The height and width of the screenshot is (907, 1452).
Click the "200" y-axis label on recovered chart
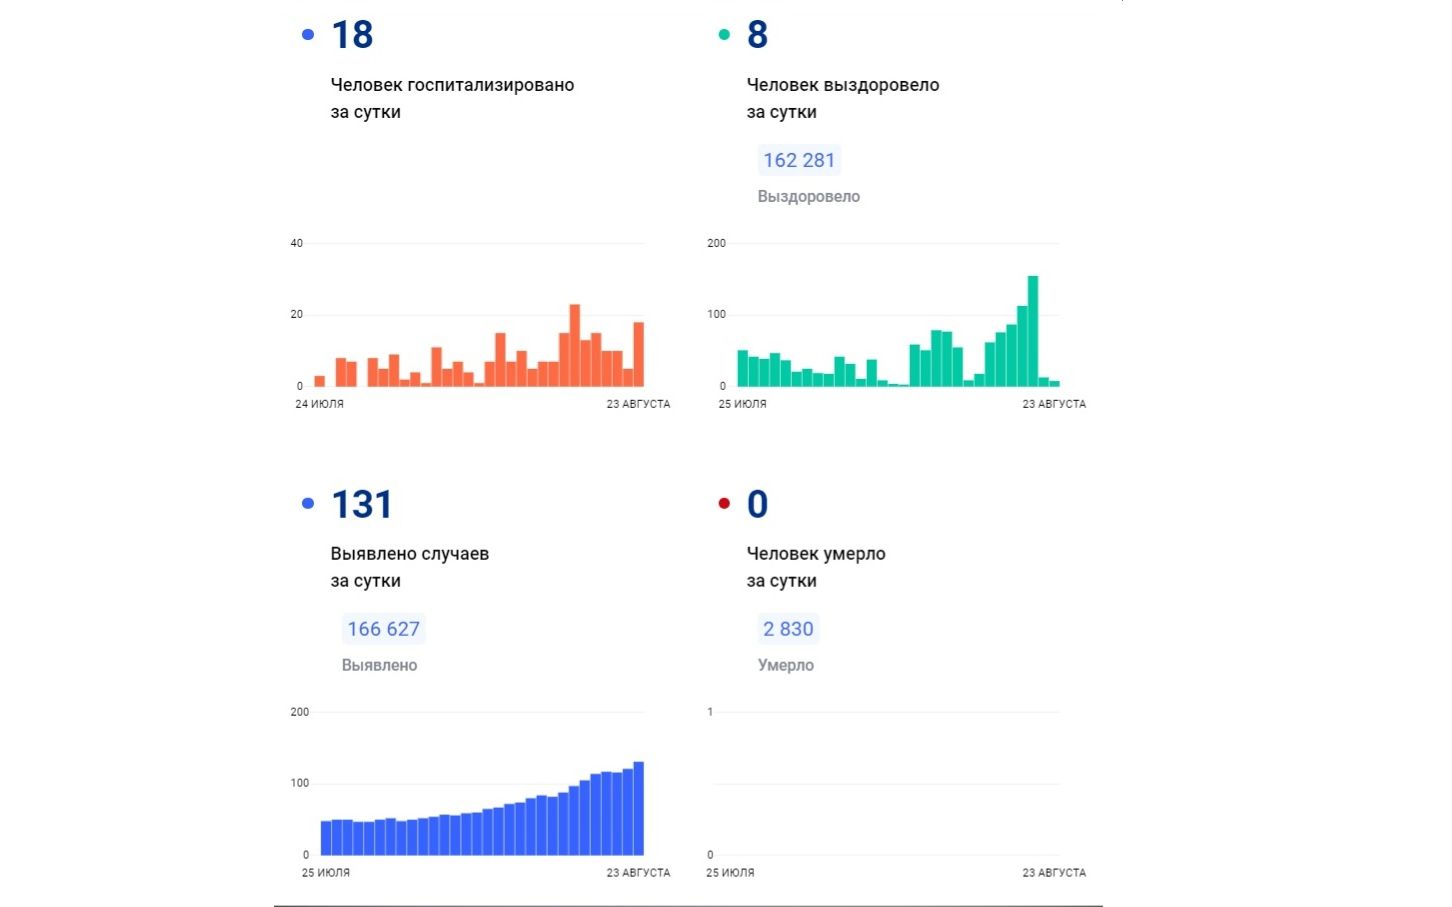click(717, 243)
